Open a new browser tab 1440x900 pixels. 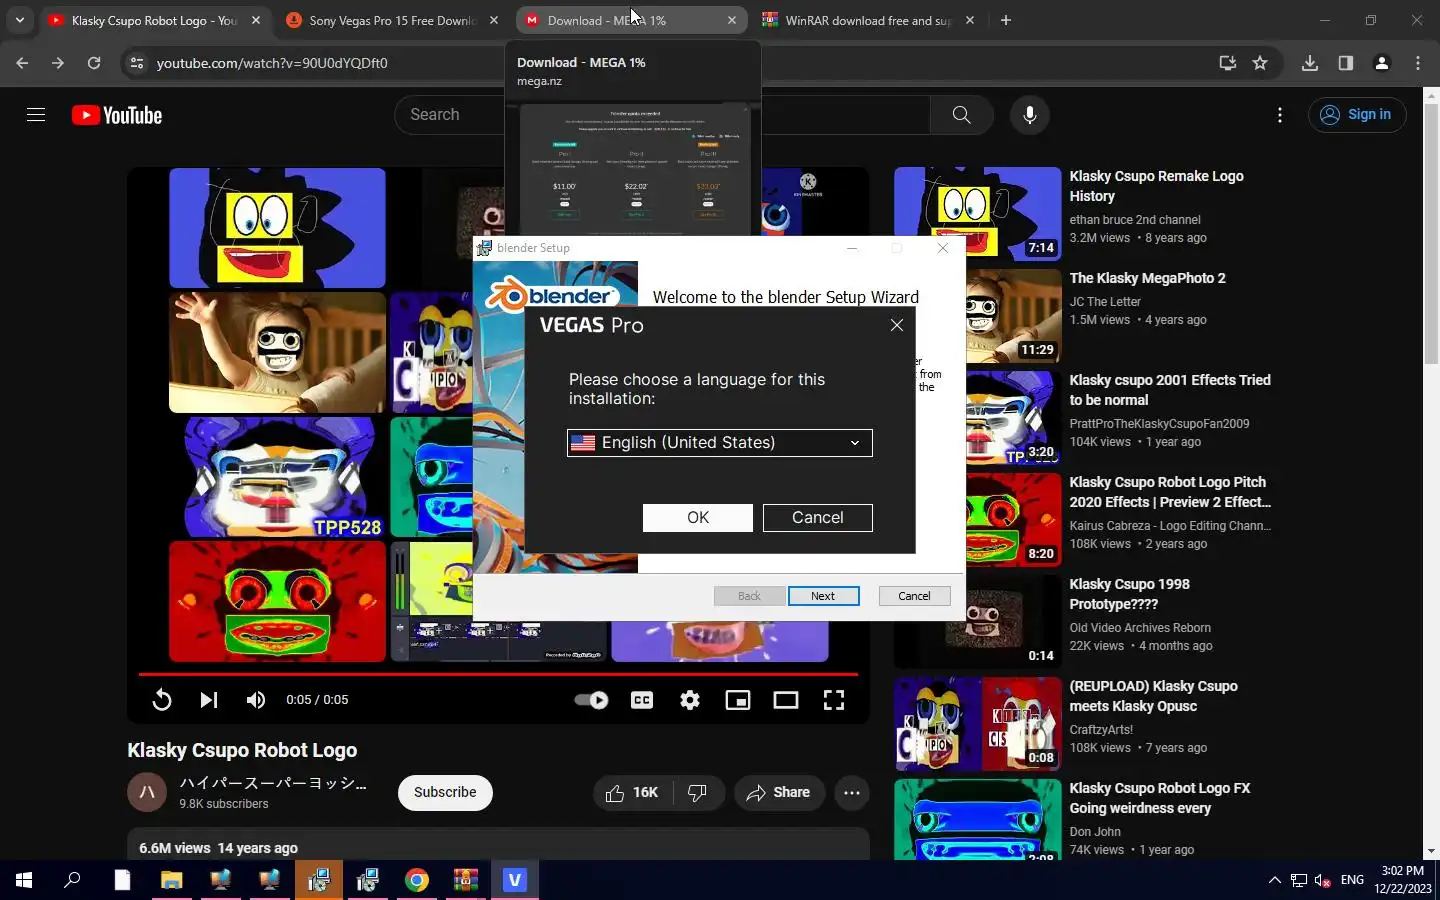click(x=1006, y=20)
